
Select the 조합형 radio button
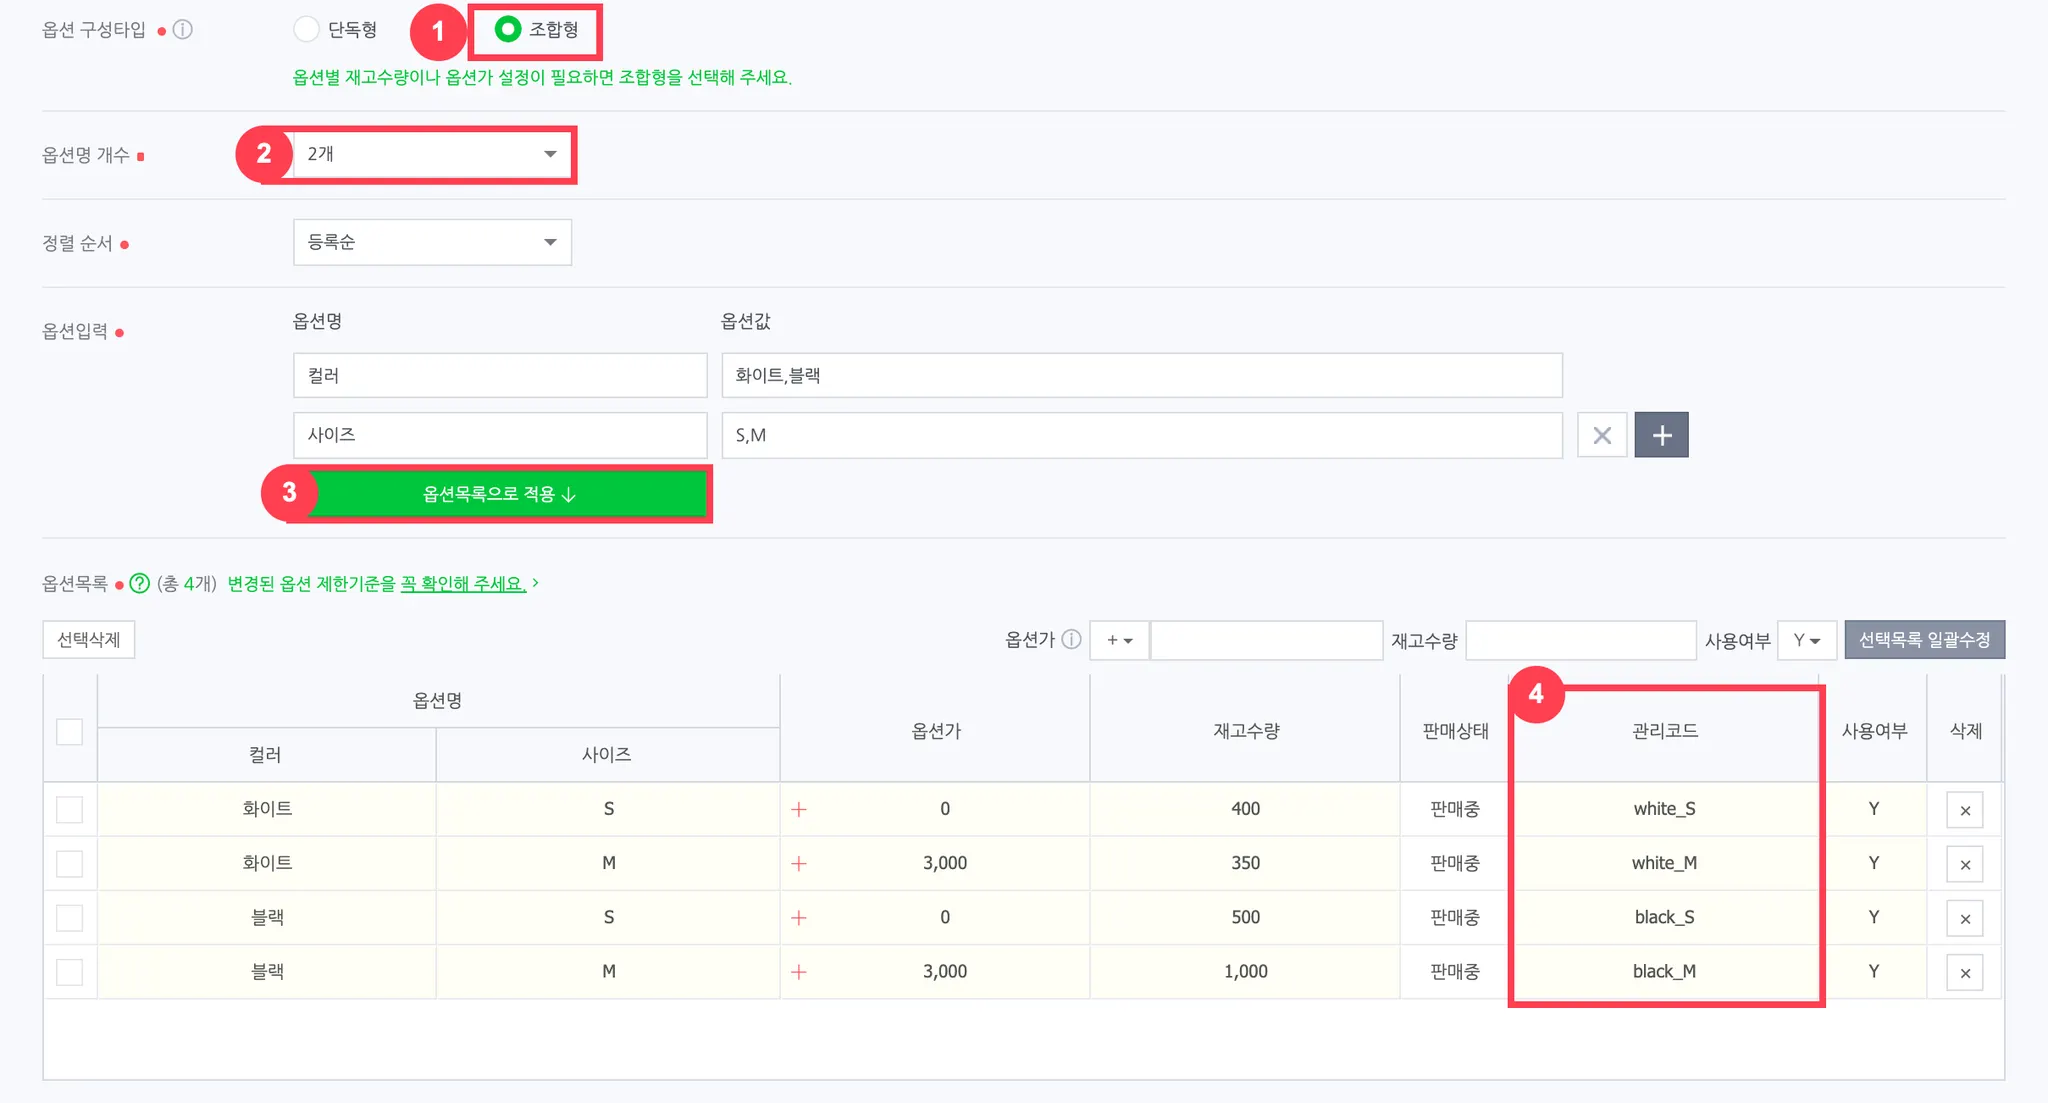point(508,30)
